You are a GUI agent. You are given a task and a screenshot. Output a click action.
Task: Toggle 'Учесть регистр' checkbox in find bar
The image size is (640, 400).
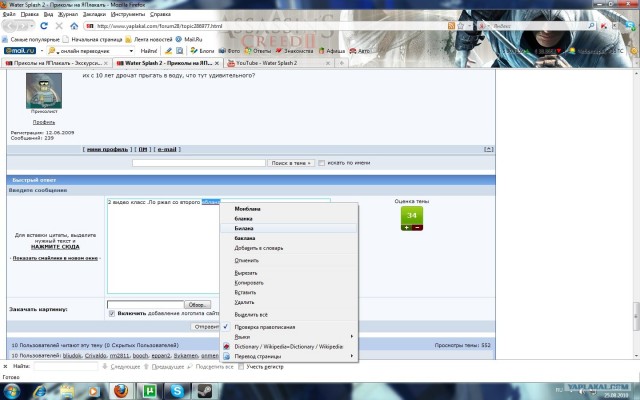(241, 367)
